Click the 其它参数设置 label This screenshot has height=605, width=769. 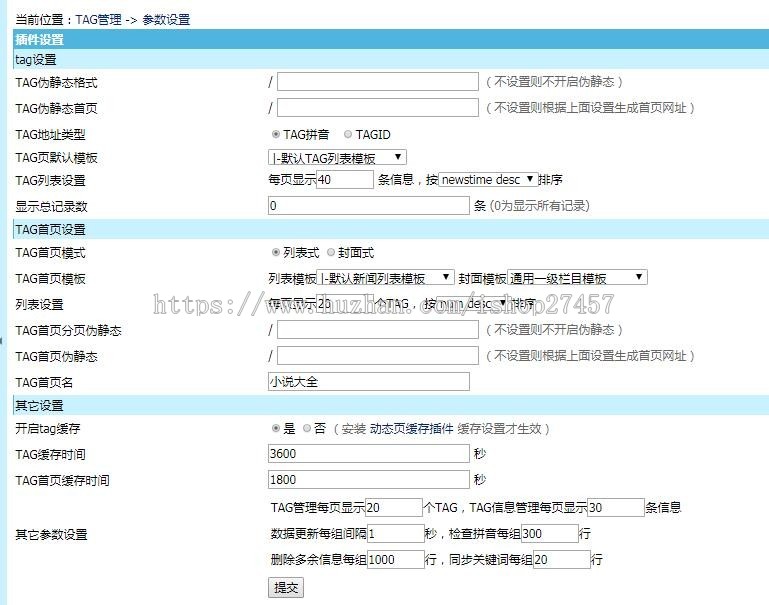coord(51,534)
